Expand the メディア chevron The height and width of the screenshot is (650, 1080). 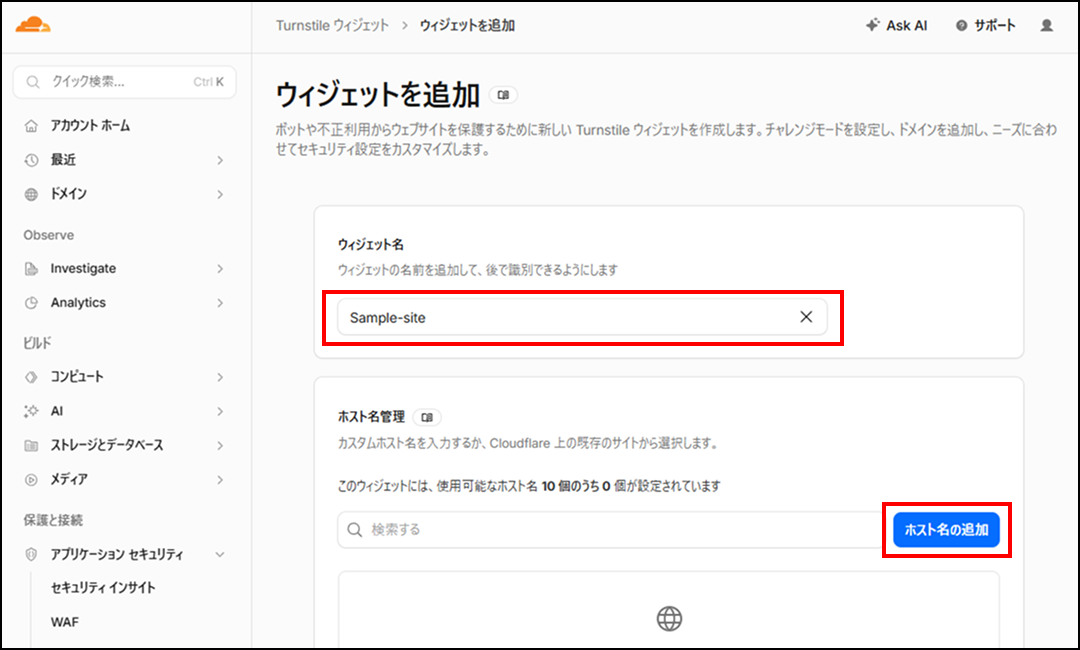220,480
